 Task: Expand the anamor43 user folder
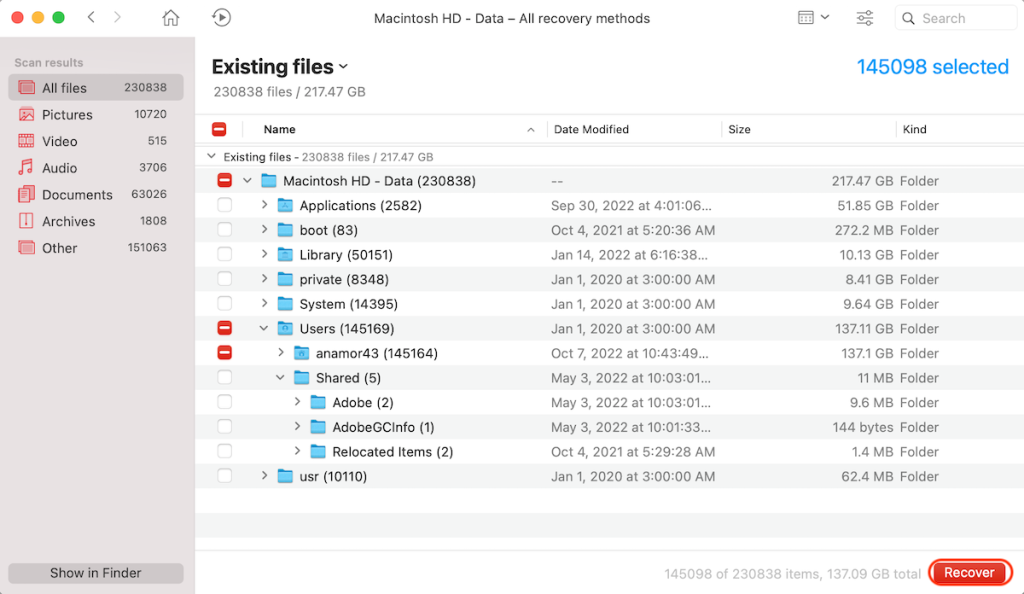coord(281,352)
